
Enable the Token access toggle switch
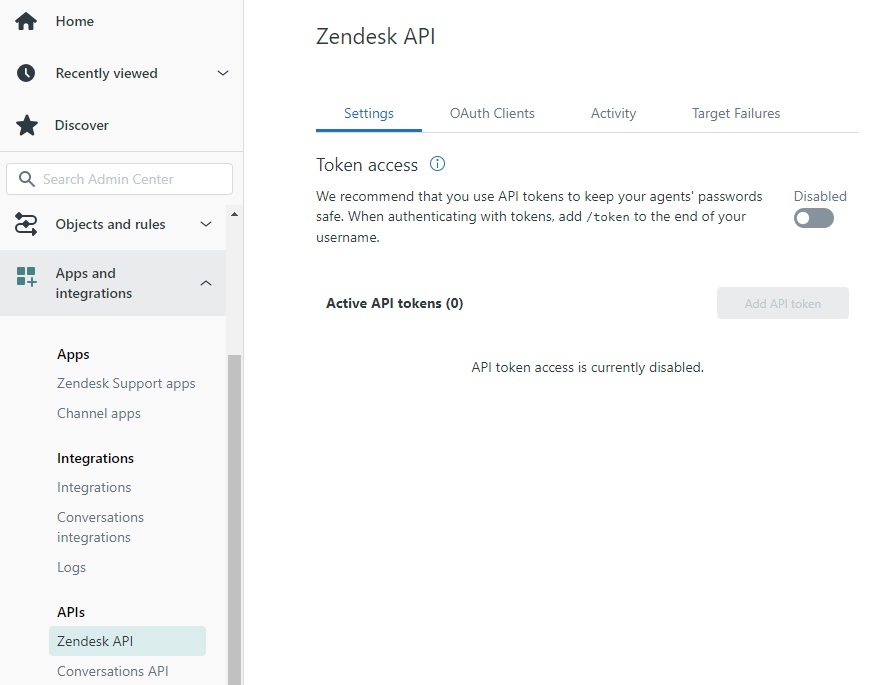coord(813,218)
